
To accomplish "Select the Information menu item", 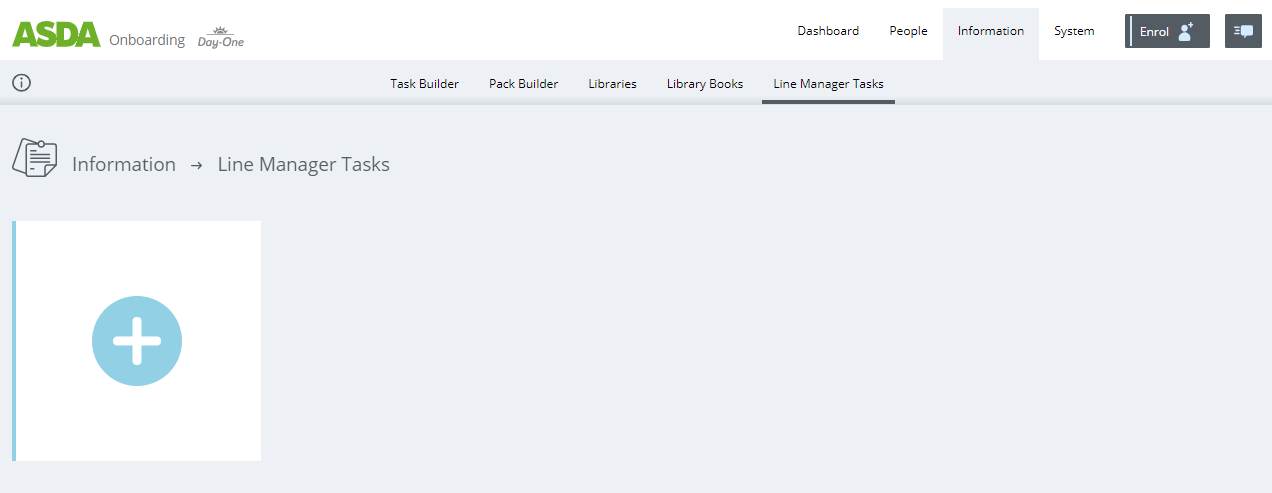I will [x=990, y=31].
